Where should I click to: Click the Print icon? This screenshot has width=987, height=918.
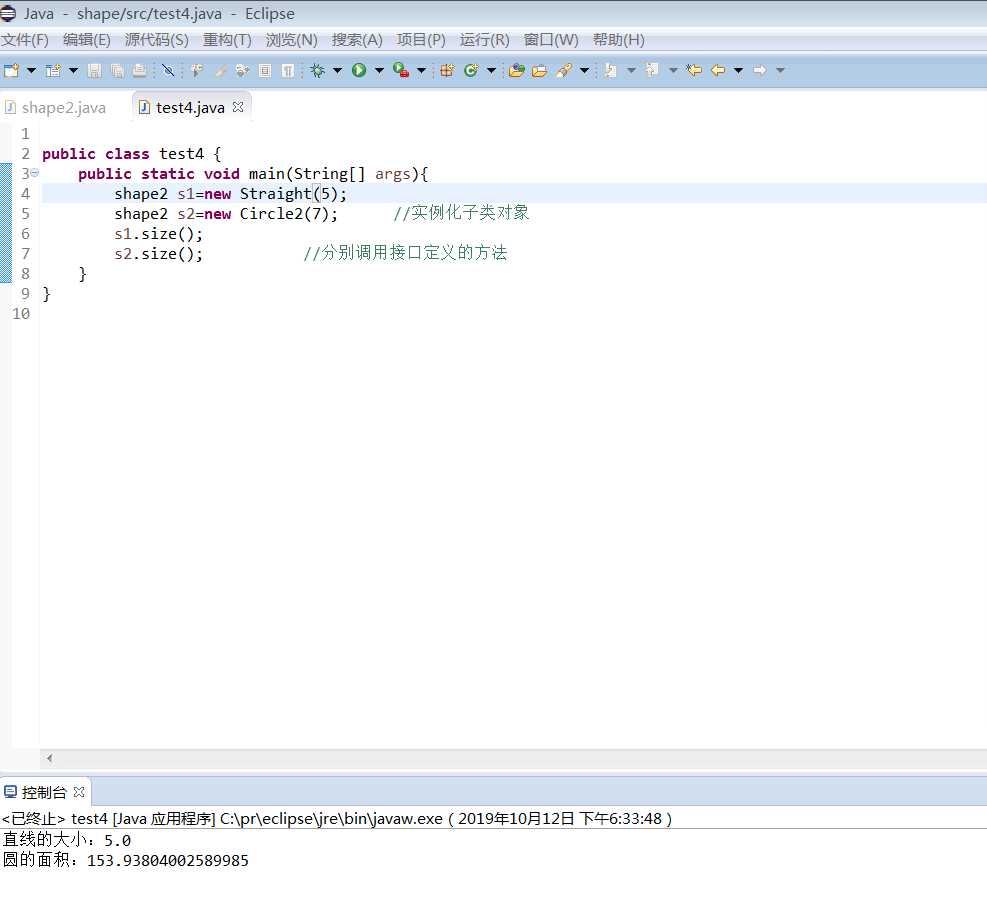coord(139,71)
